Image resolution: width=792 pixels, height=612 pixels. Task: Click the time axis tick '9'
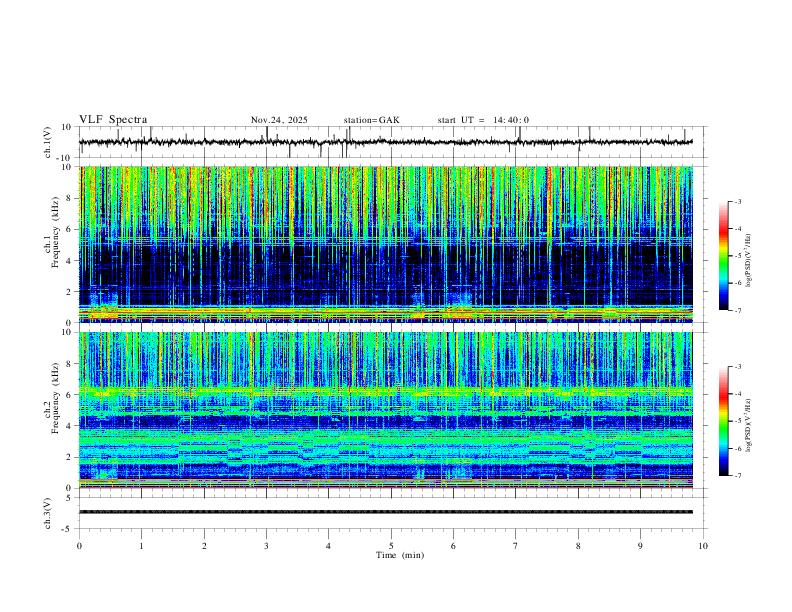tap(640, 546)
